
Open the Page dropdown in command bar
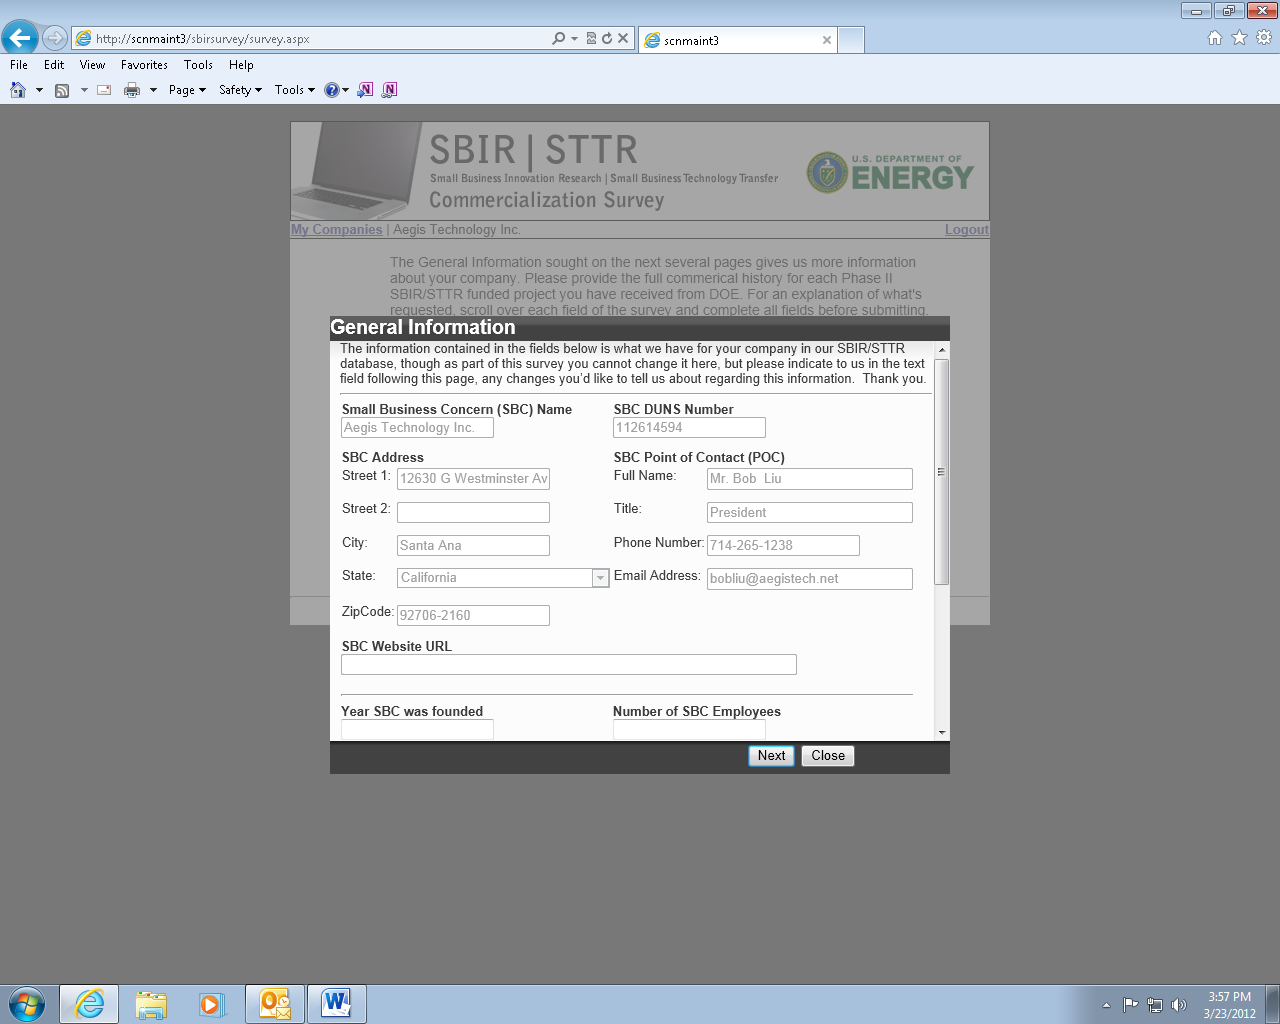187,90
